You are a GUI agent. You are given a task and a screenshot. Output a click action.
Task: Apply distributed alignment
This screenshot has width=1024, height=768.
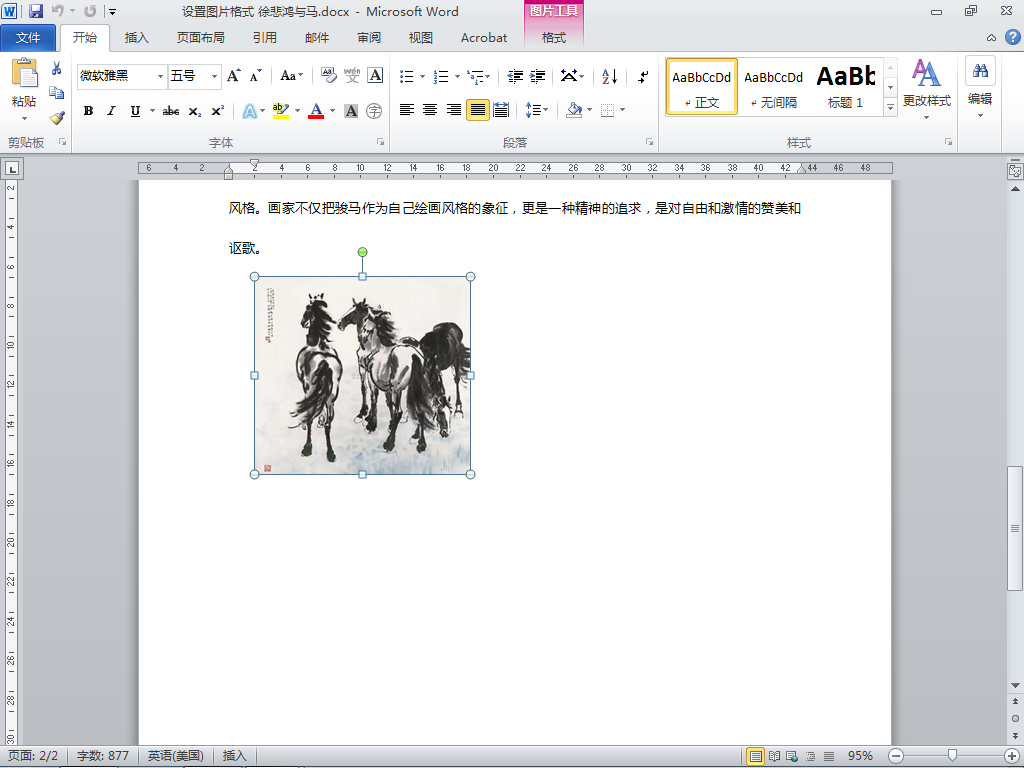pos(501,110)
